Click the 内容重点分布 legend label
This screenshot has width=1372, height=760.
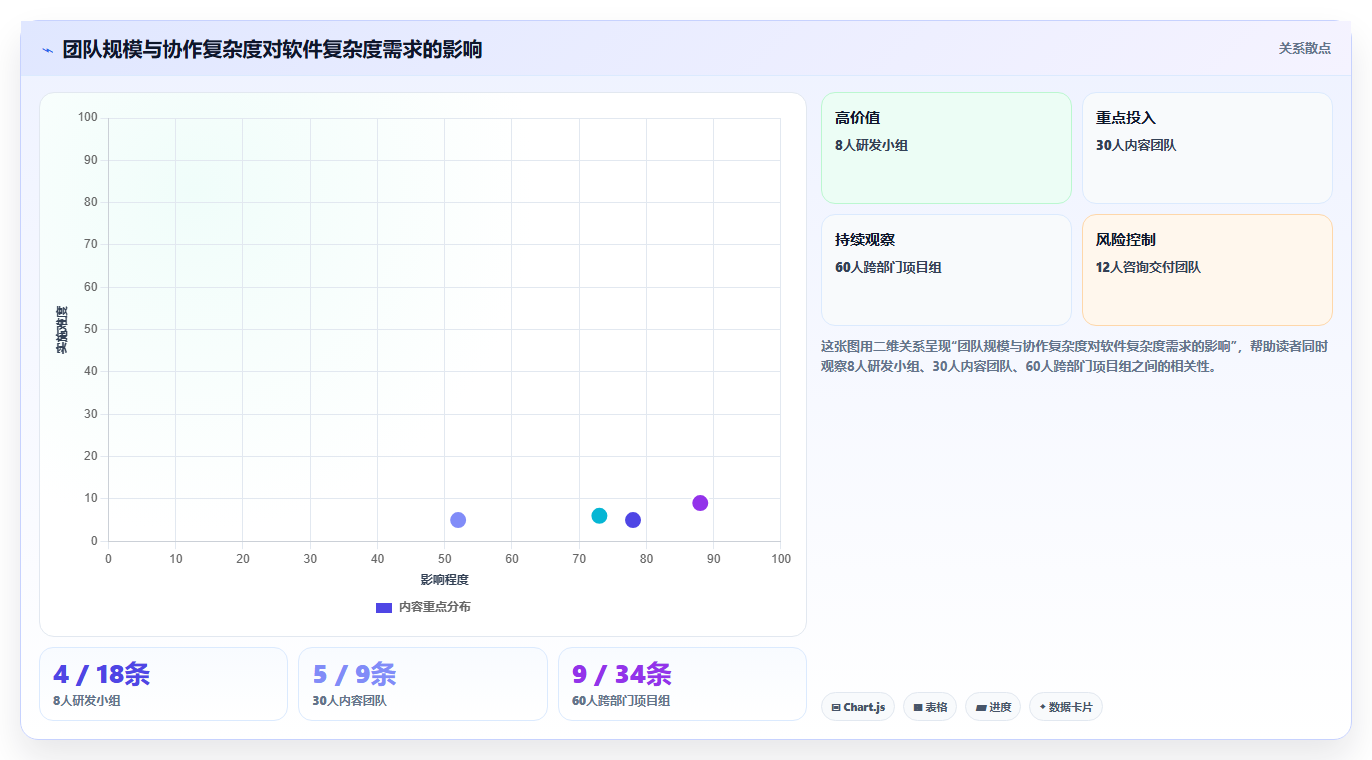434,607
